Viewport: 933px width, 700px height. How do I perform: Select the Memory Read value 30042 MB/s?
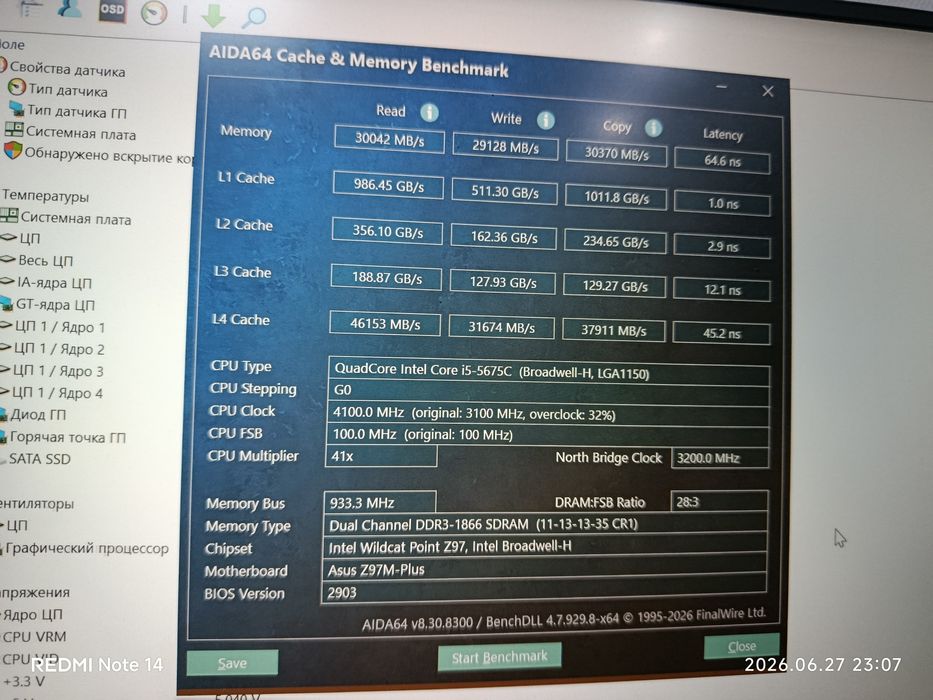(x=389, y=139)
